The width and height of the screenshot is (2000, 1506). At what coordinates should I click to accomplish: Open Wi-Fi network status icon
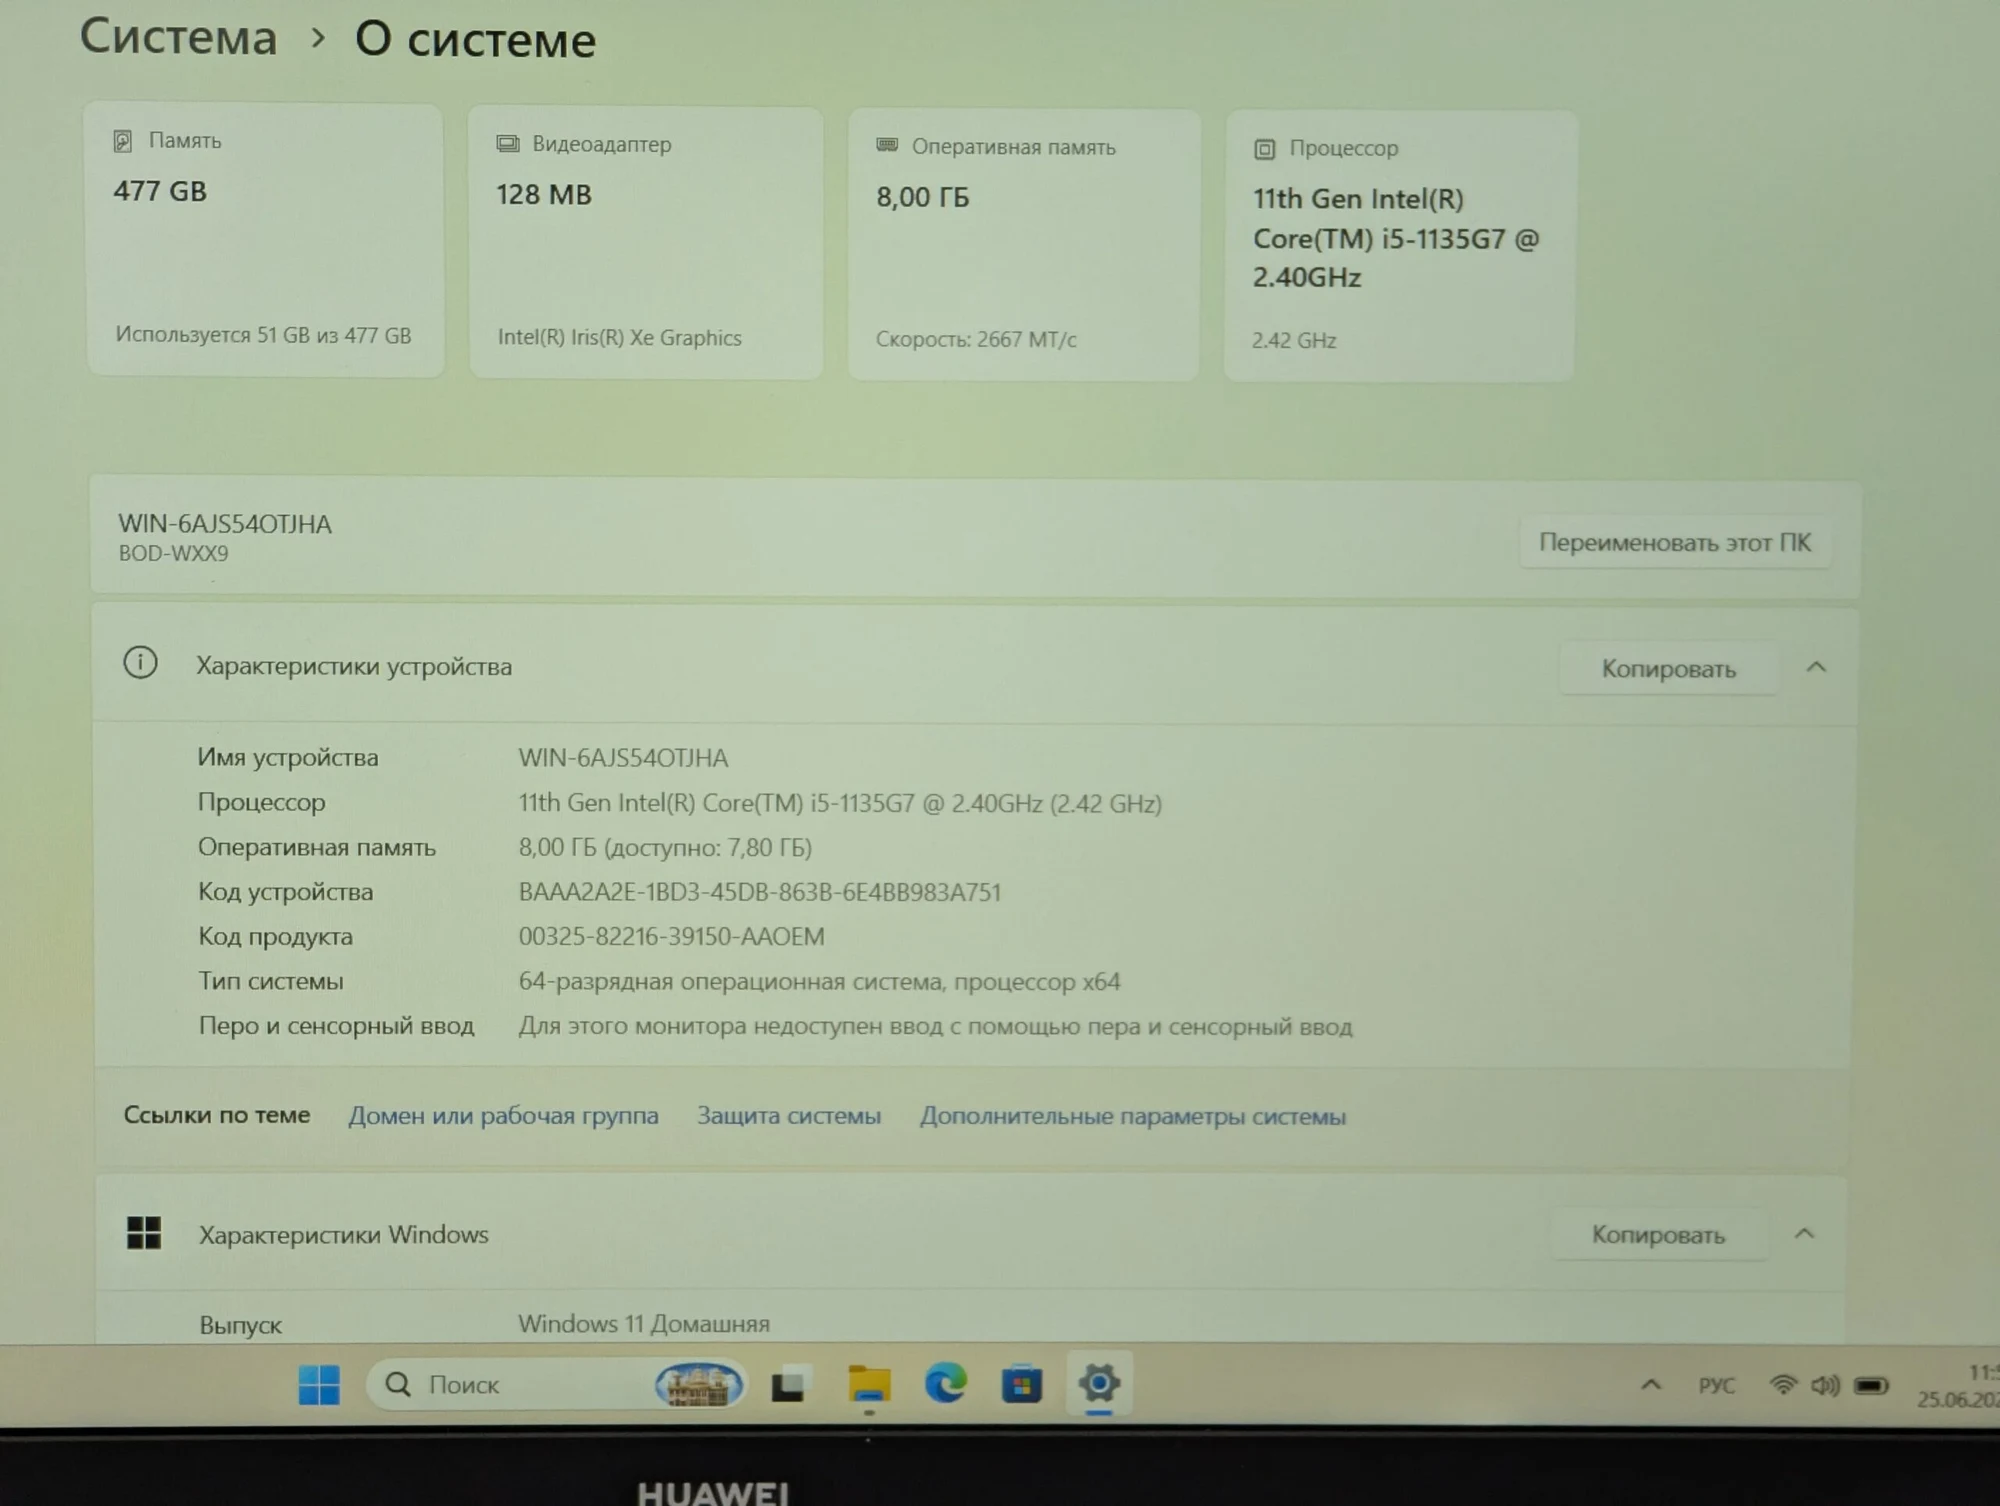tap(1783, 1385)
